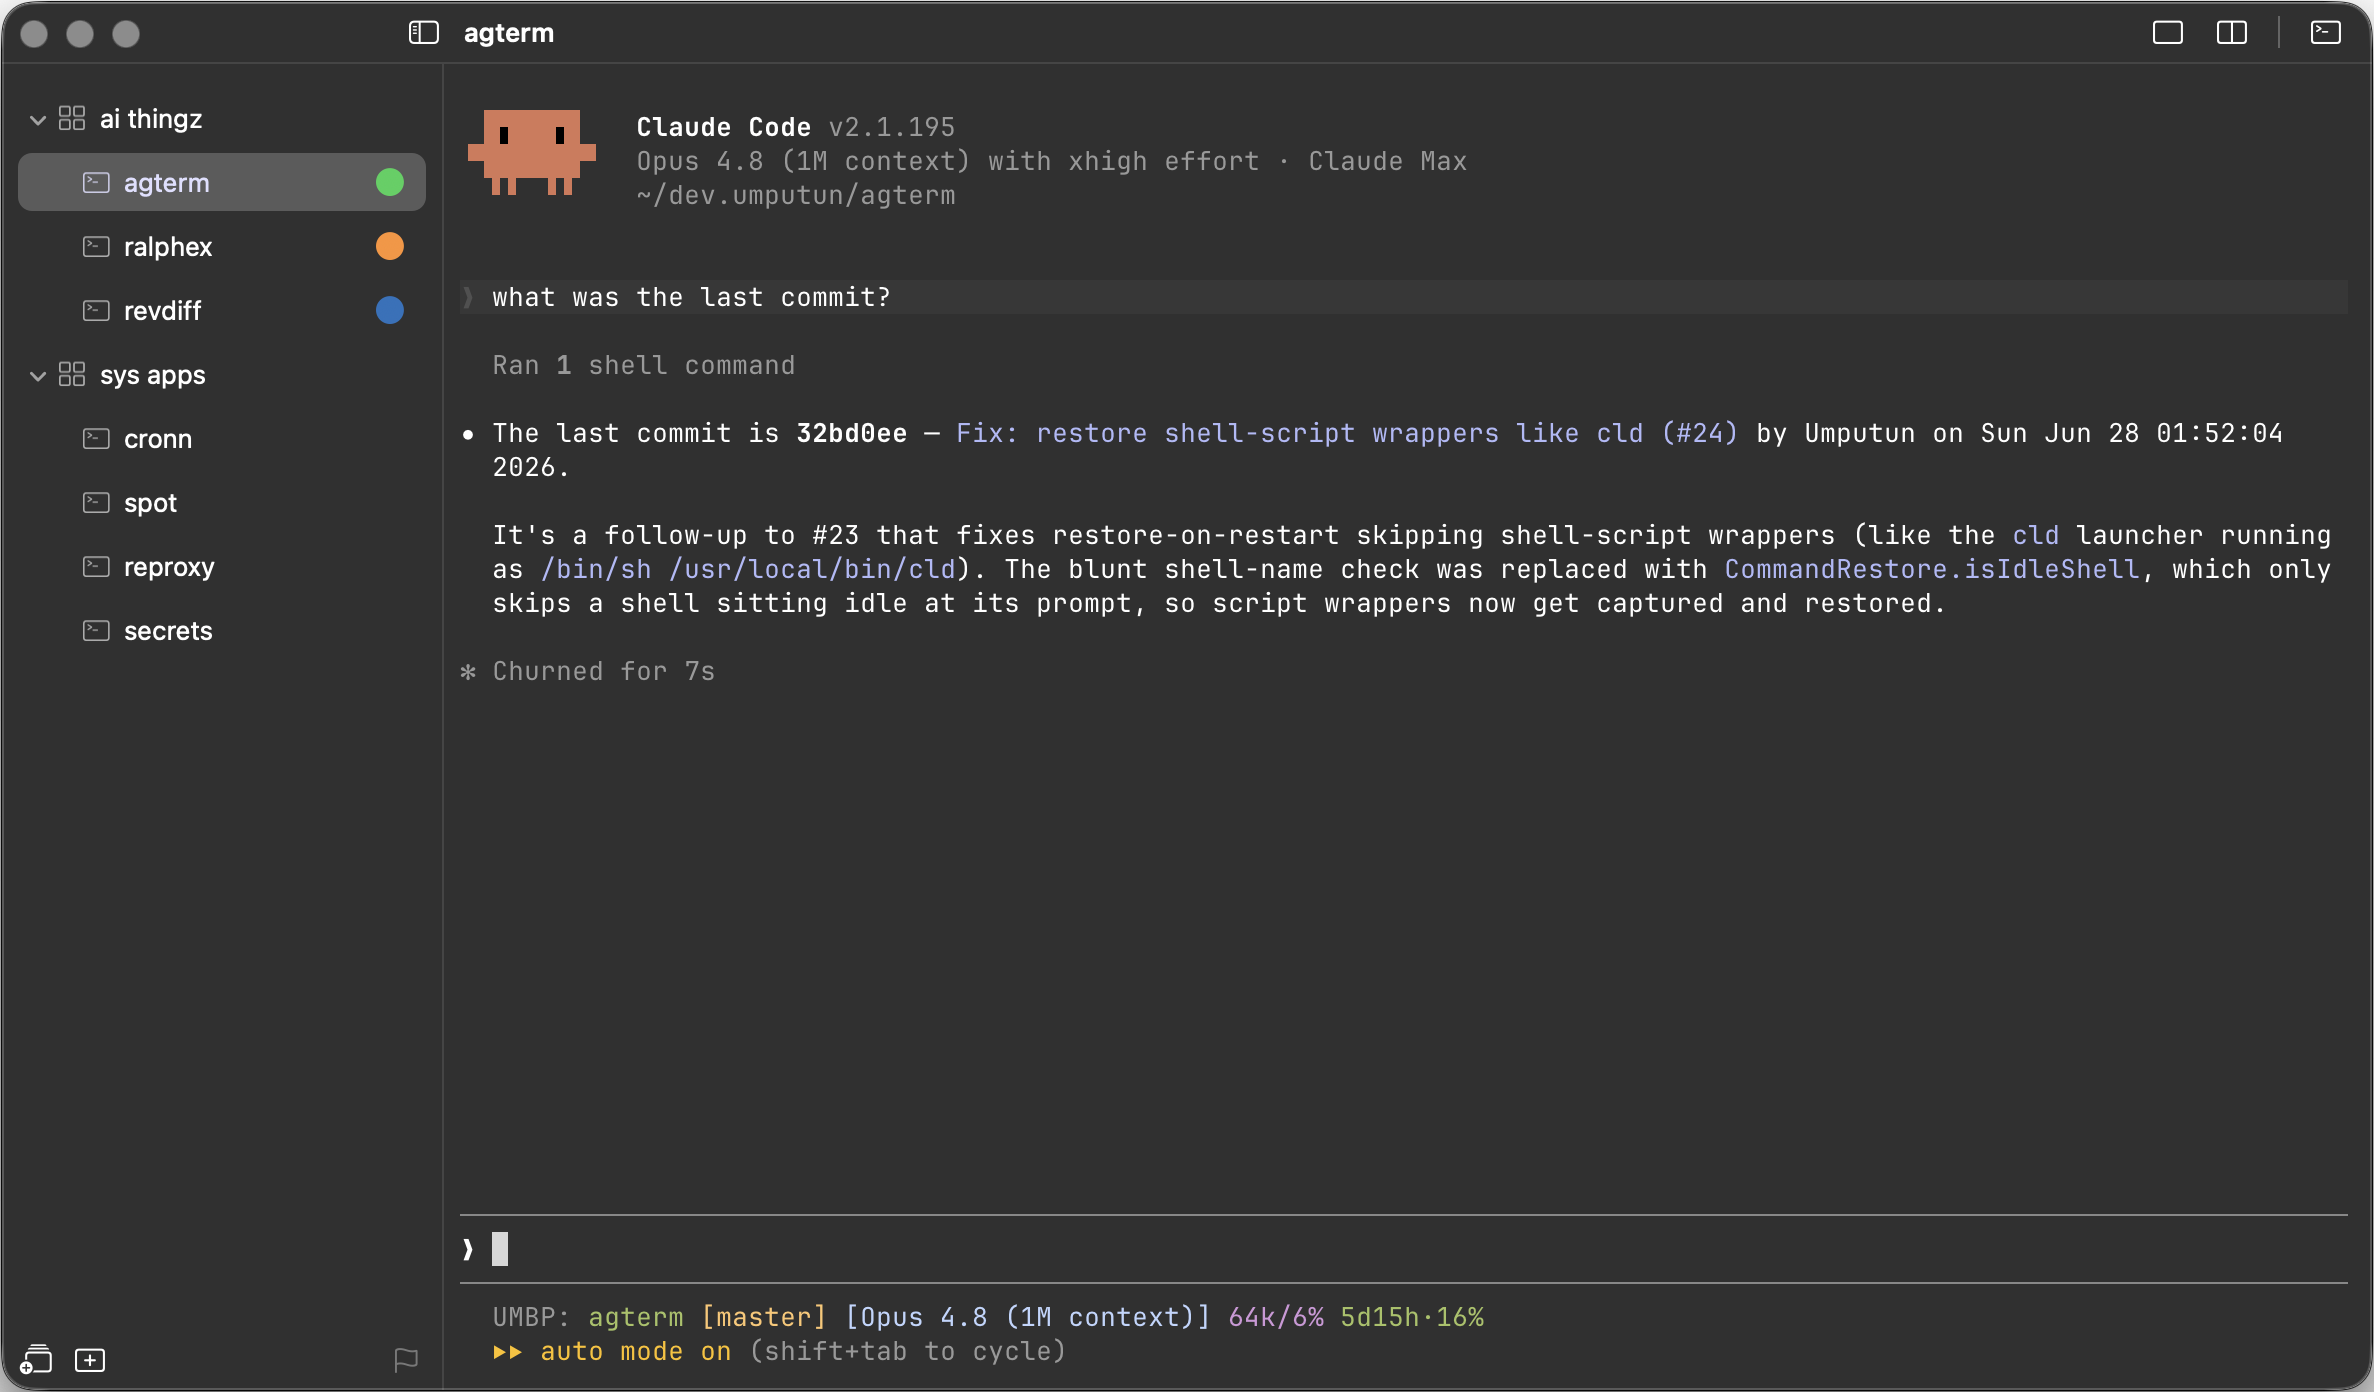Toggle the sidebar panel icon

424,33
